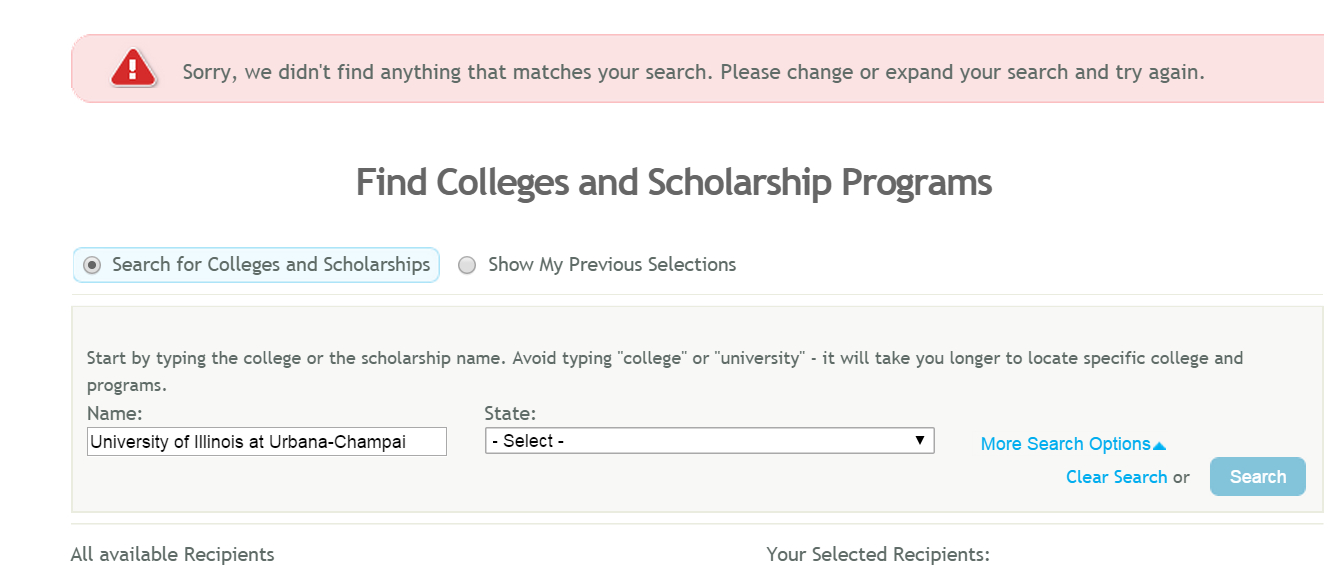This screenshot has width=1341, height=568.
Task: Select the Search for Colleges and Scholarships radio button
Action: [92, 265]
